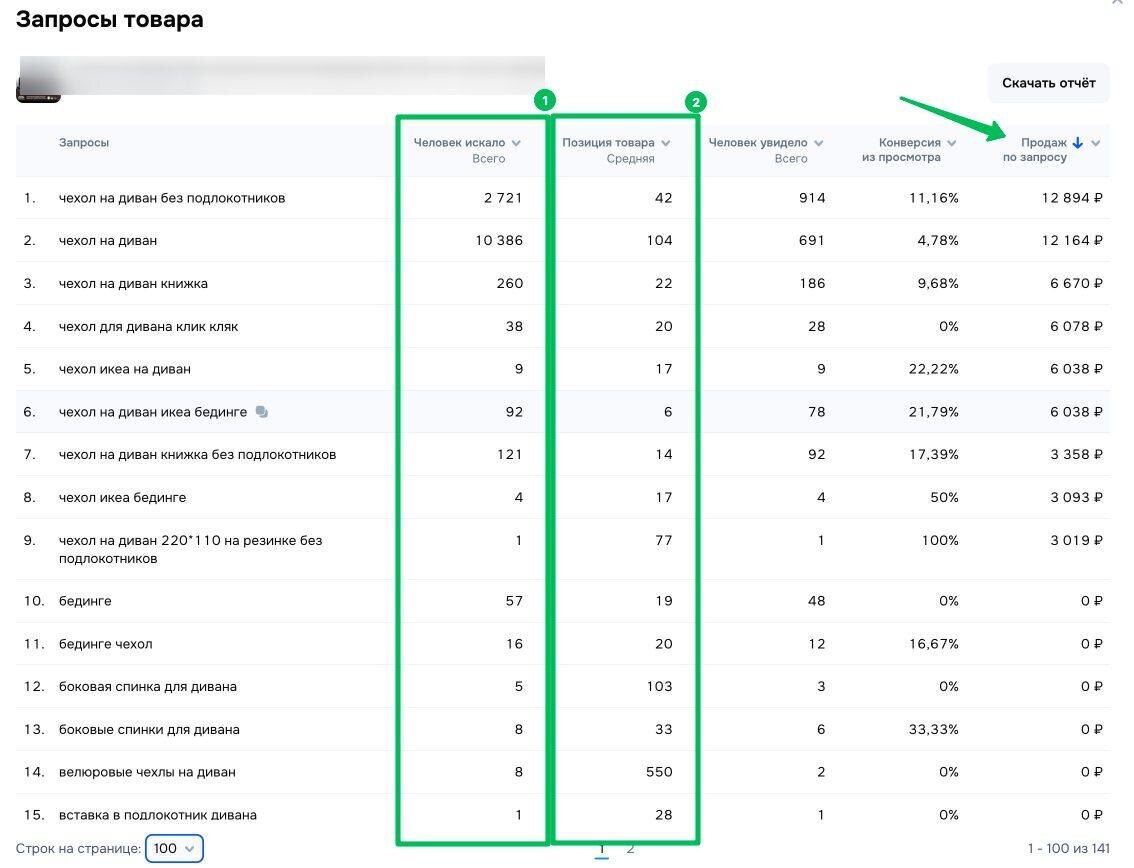
Task: Click the 'Строк на странице:' label
Action: click(x=78, y=848)
